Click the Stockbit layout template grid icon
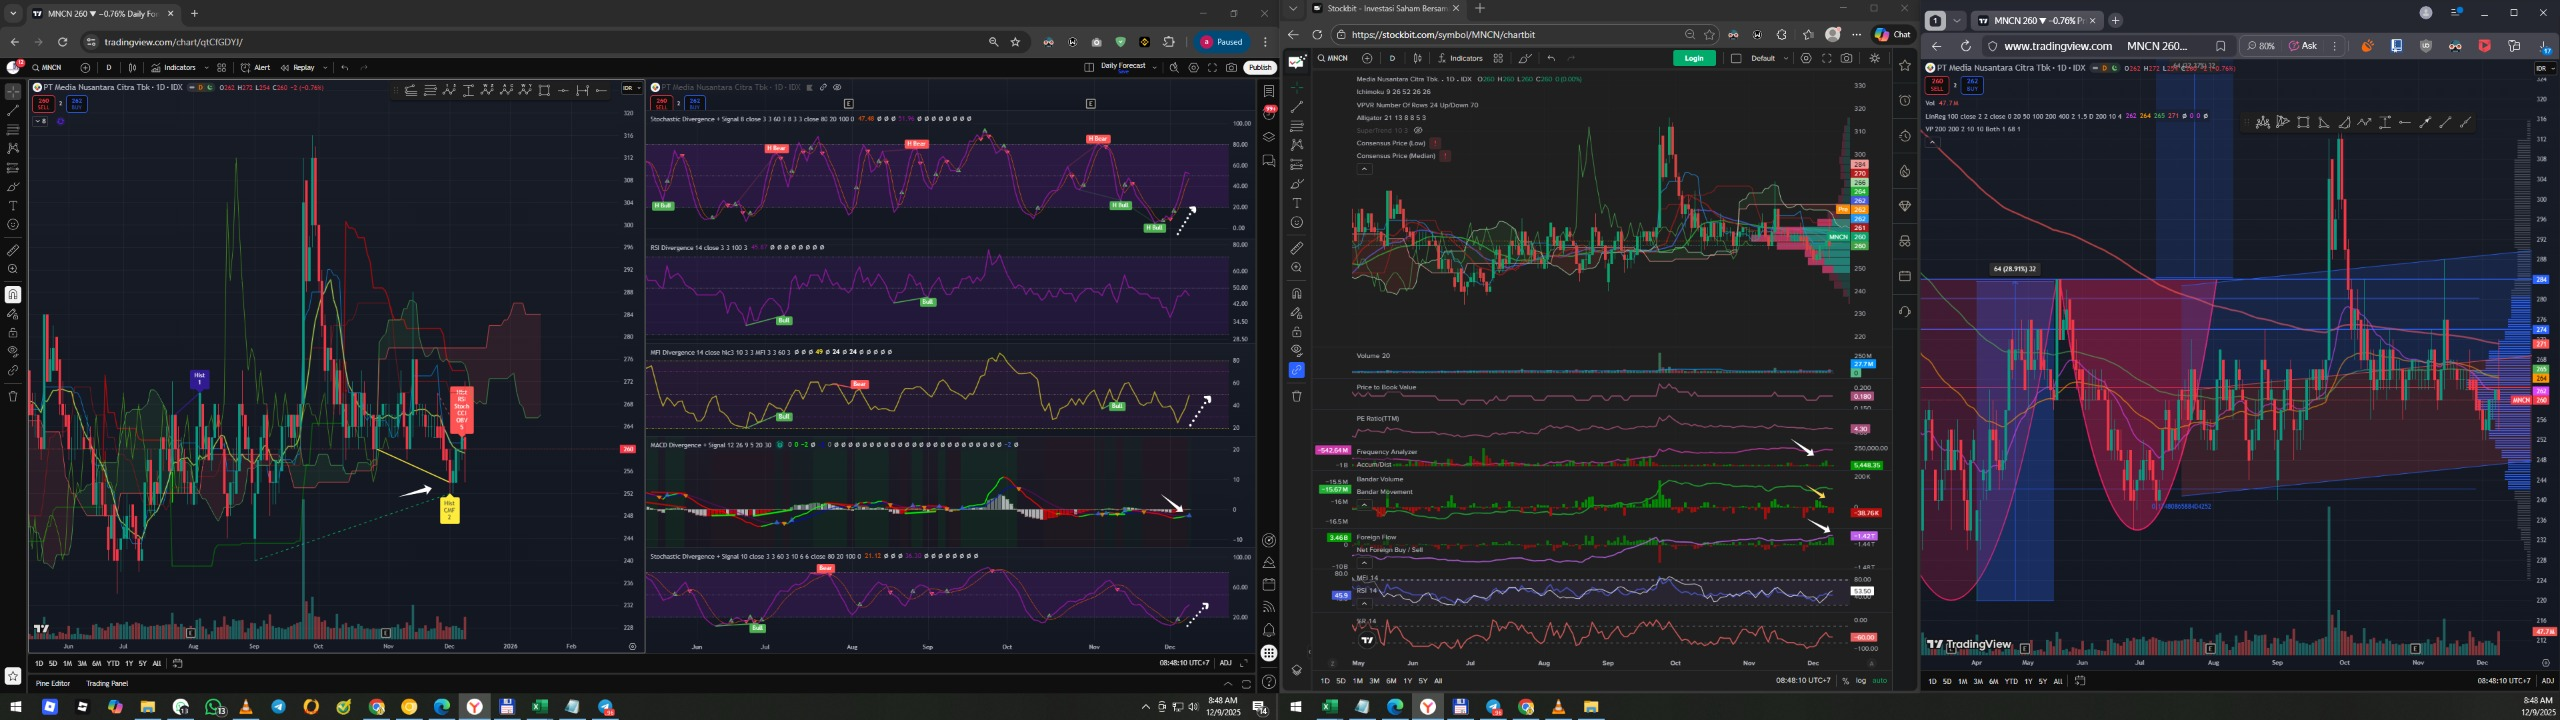 click(1498, 58)
